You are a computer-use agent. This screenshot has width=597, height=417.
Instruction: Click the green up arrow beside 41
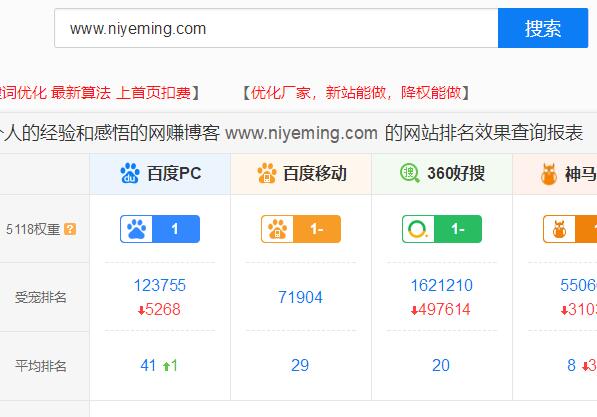166,366
